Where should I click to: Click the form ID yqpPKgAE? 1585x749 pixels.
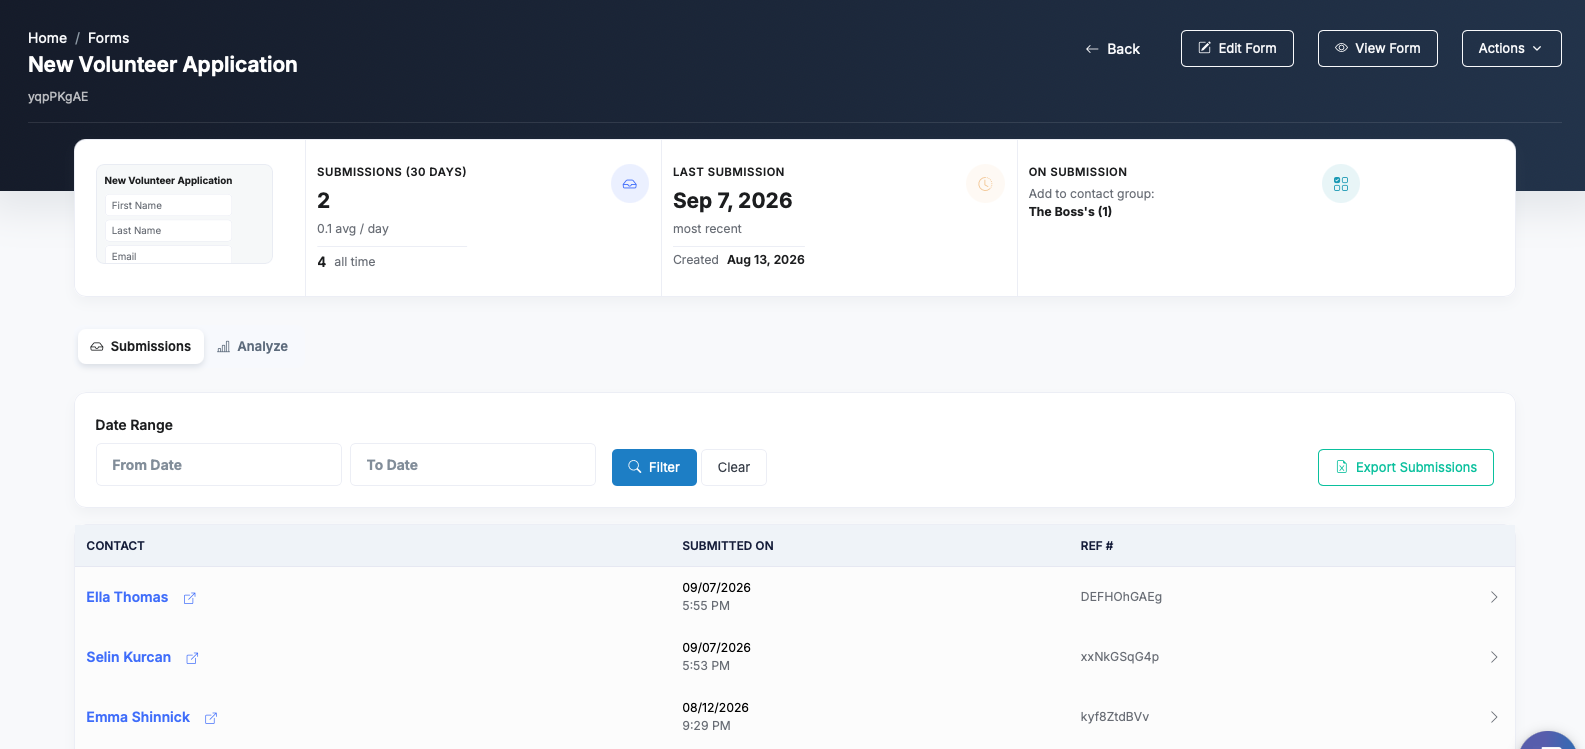click(x=58, y=97)
